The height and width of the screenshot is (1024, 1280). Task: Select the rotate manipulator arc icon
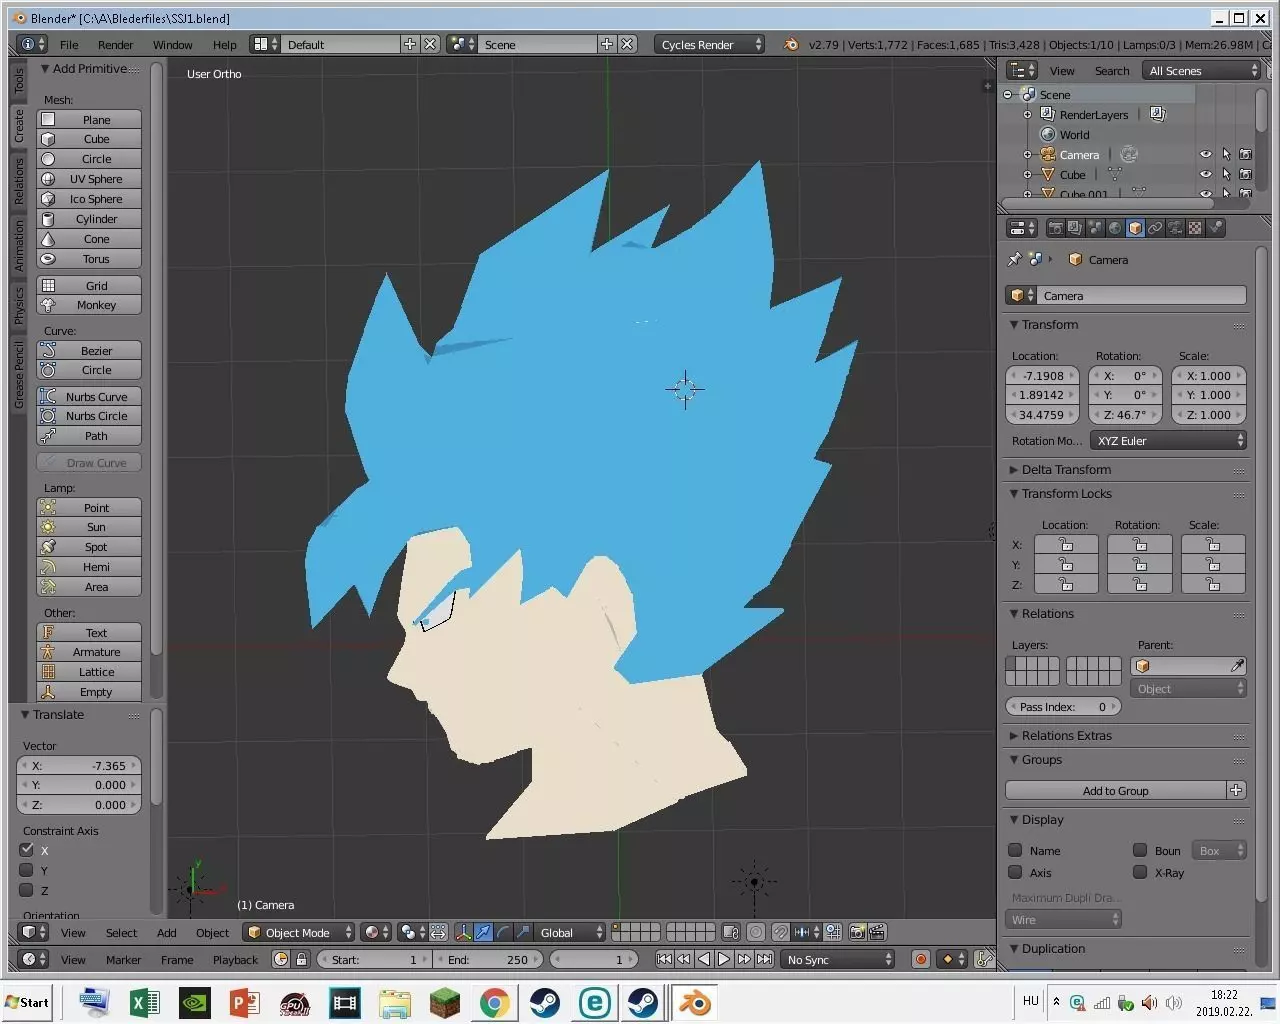[503, 932]
